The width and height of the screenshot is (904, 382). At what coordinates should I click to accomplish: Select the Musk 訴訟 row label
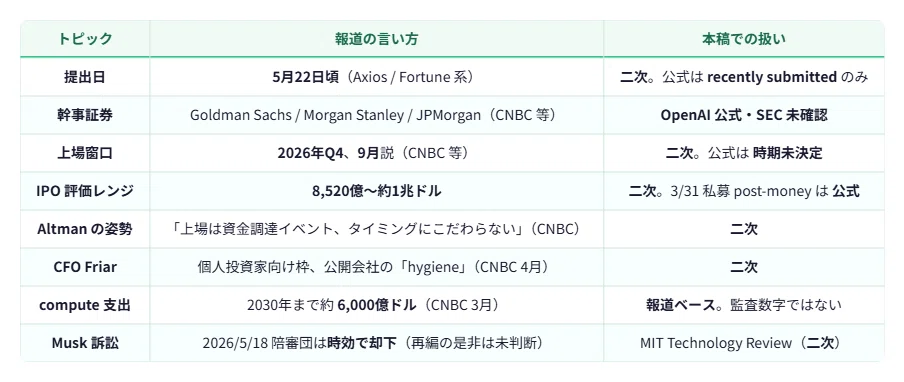85,343
